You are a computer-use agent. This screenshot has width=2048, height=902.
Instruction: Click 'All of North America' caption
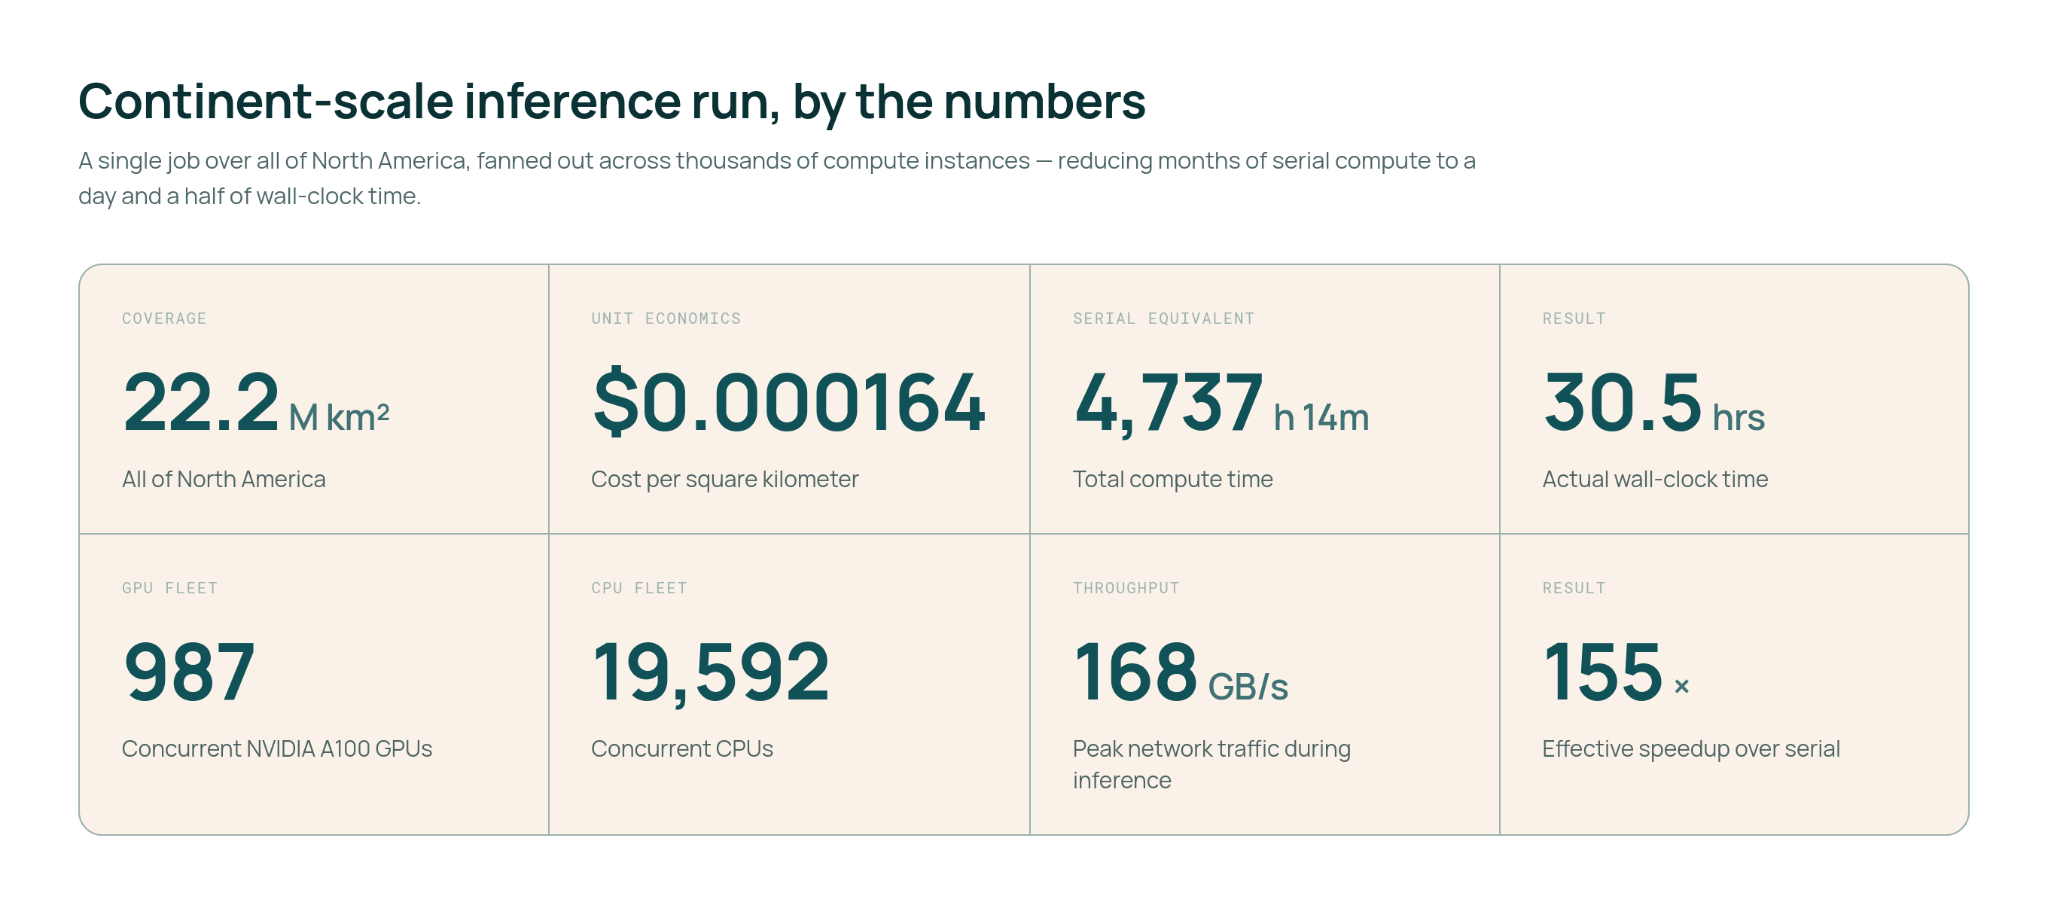click(224, 479)
